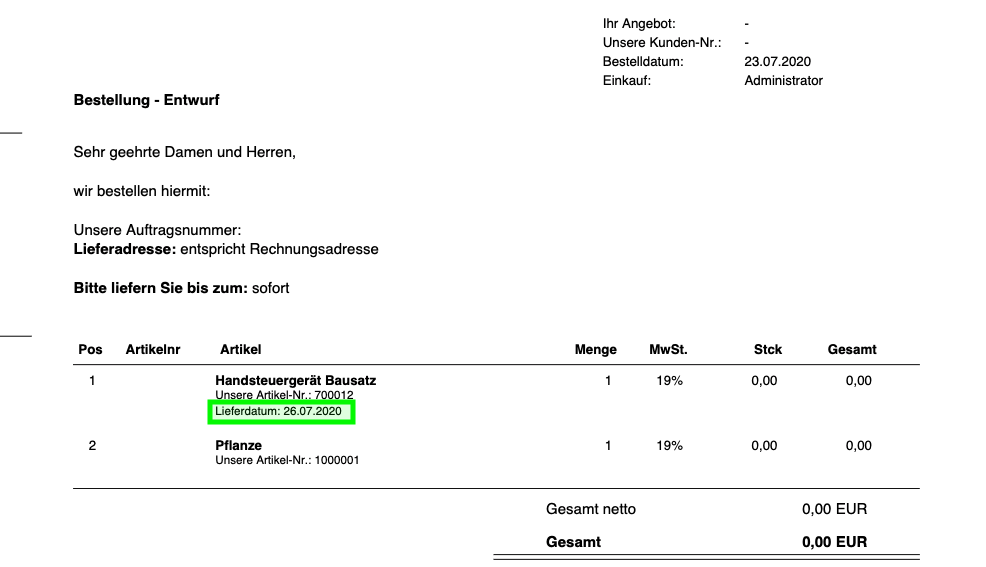This screenshot has height=567, width=986.
Task: Click the "Ihr Angebot:" label
Action: (x=638, y=23)
